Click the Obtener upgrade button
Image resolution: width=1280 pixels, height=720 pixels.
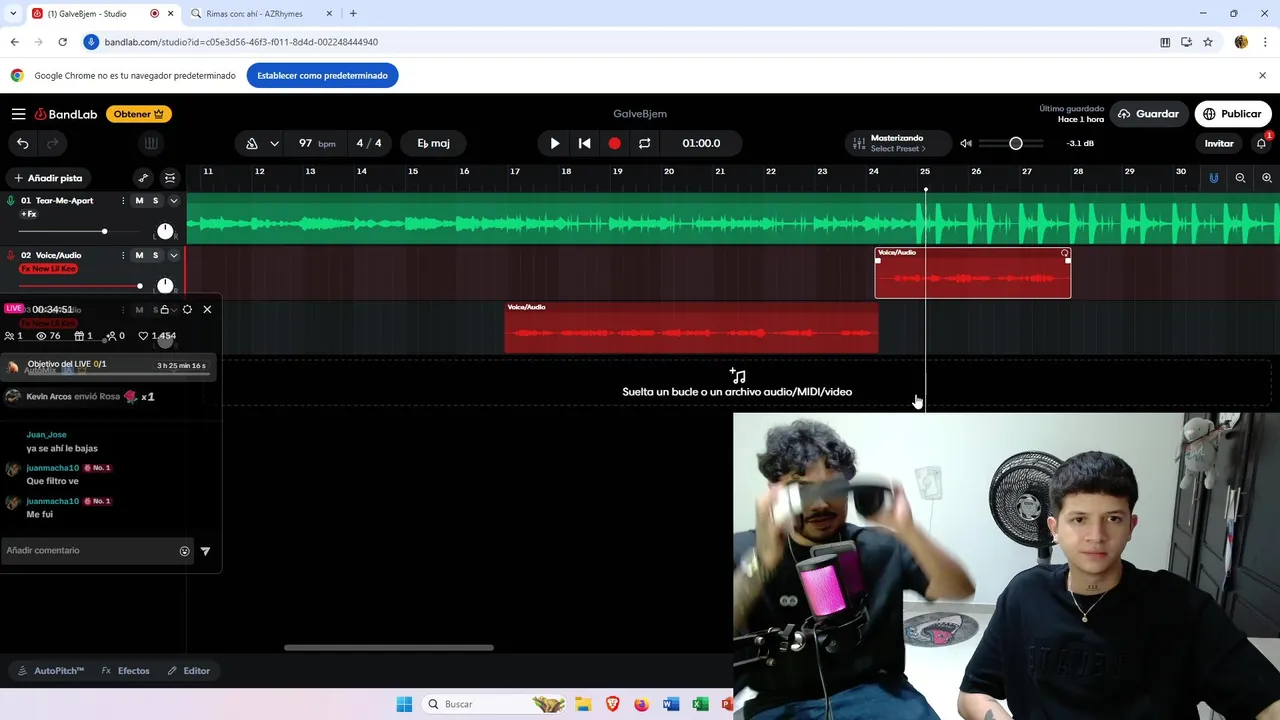click(139, 114)
